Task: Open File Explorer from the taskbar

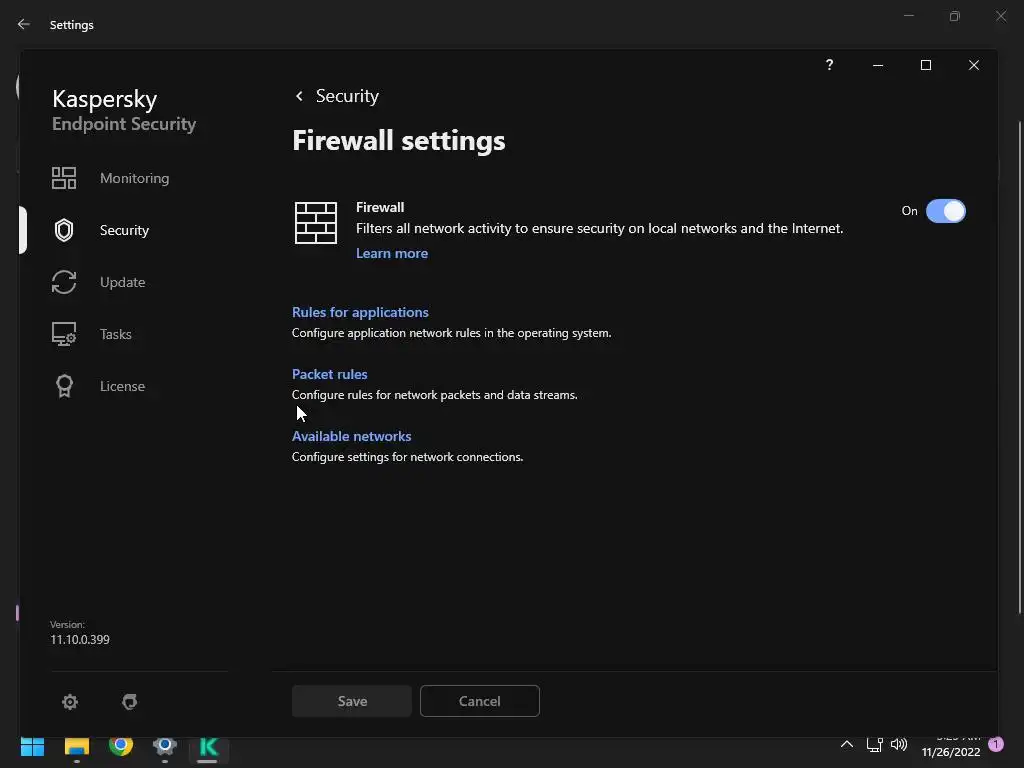Action: pyautogui.click(x=76, y=746)
